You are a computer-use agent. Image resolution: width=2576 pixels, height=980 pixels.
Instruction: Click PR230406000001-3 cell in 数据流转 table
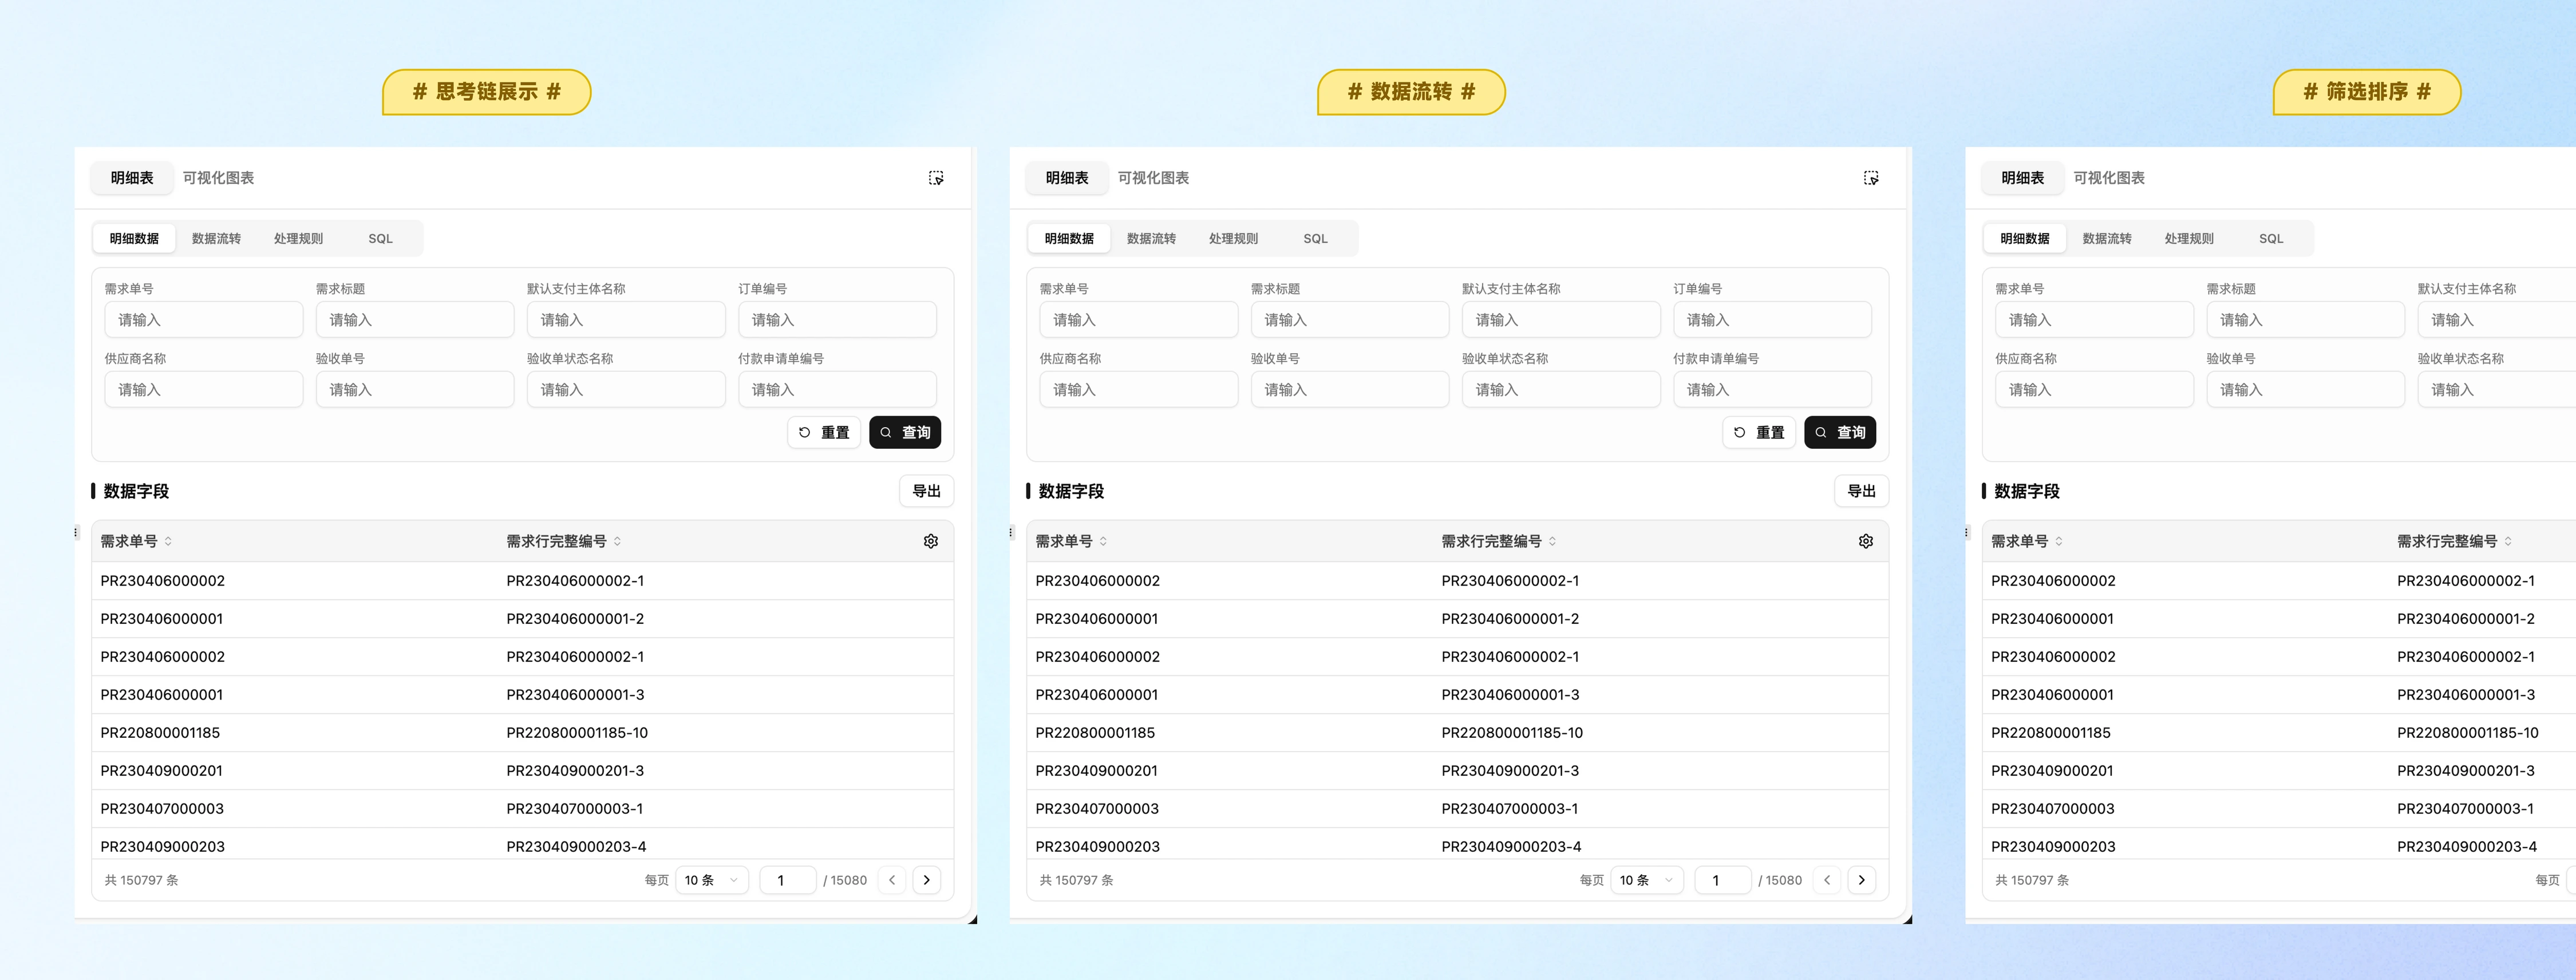1510,695
